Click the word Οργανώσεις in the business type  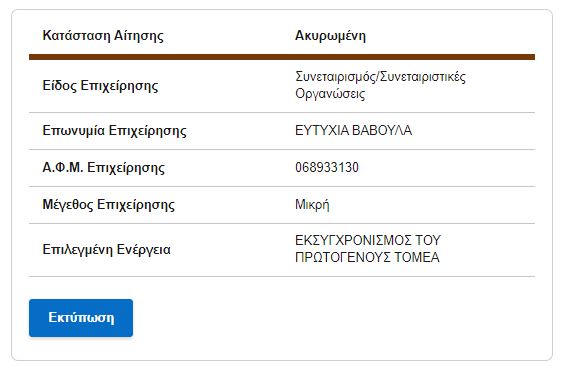[330, 94]
